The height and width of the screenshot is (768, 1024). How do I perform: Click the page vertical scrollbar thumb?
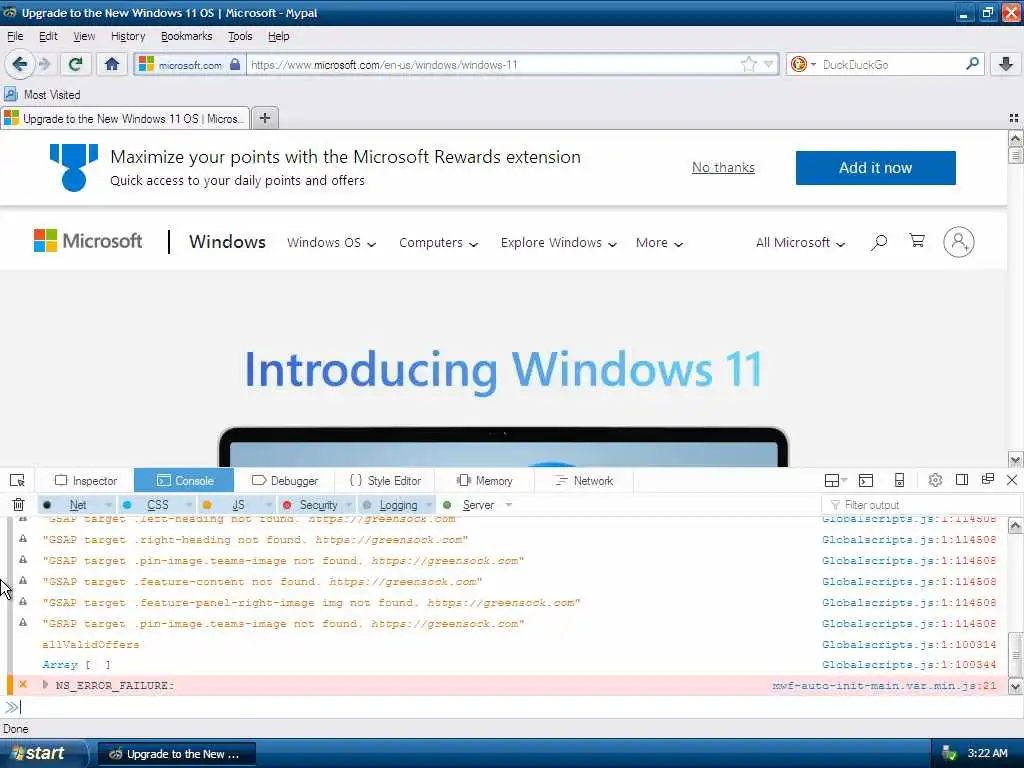tap(1014, 155)
